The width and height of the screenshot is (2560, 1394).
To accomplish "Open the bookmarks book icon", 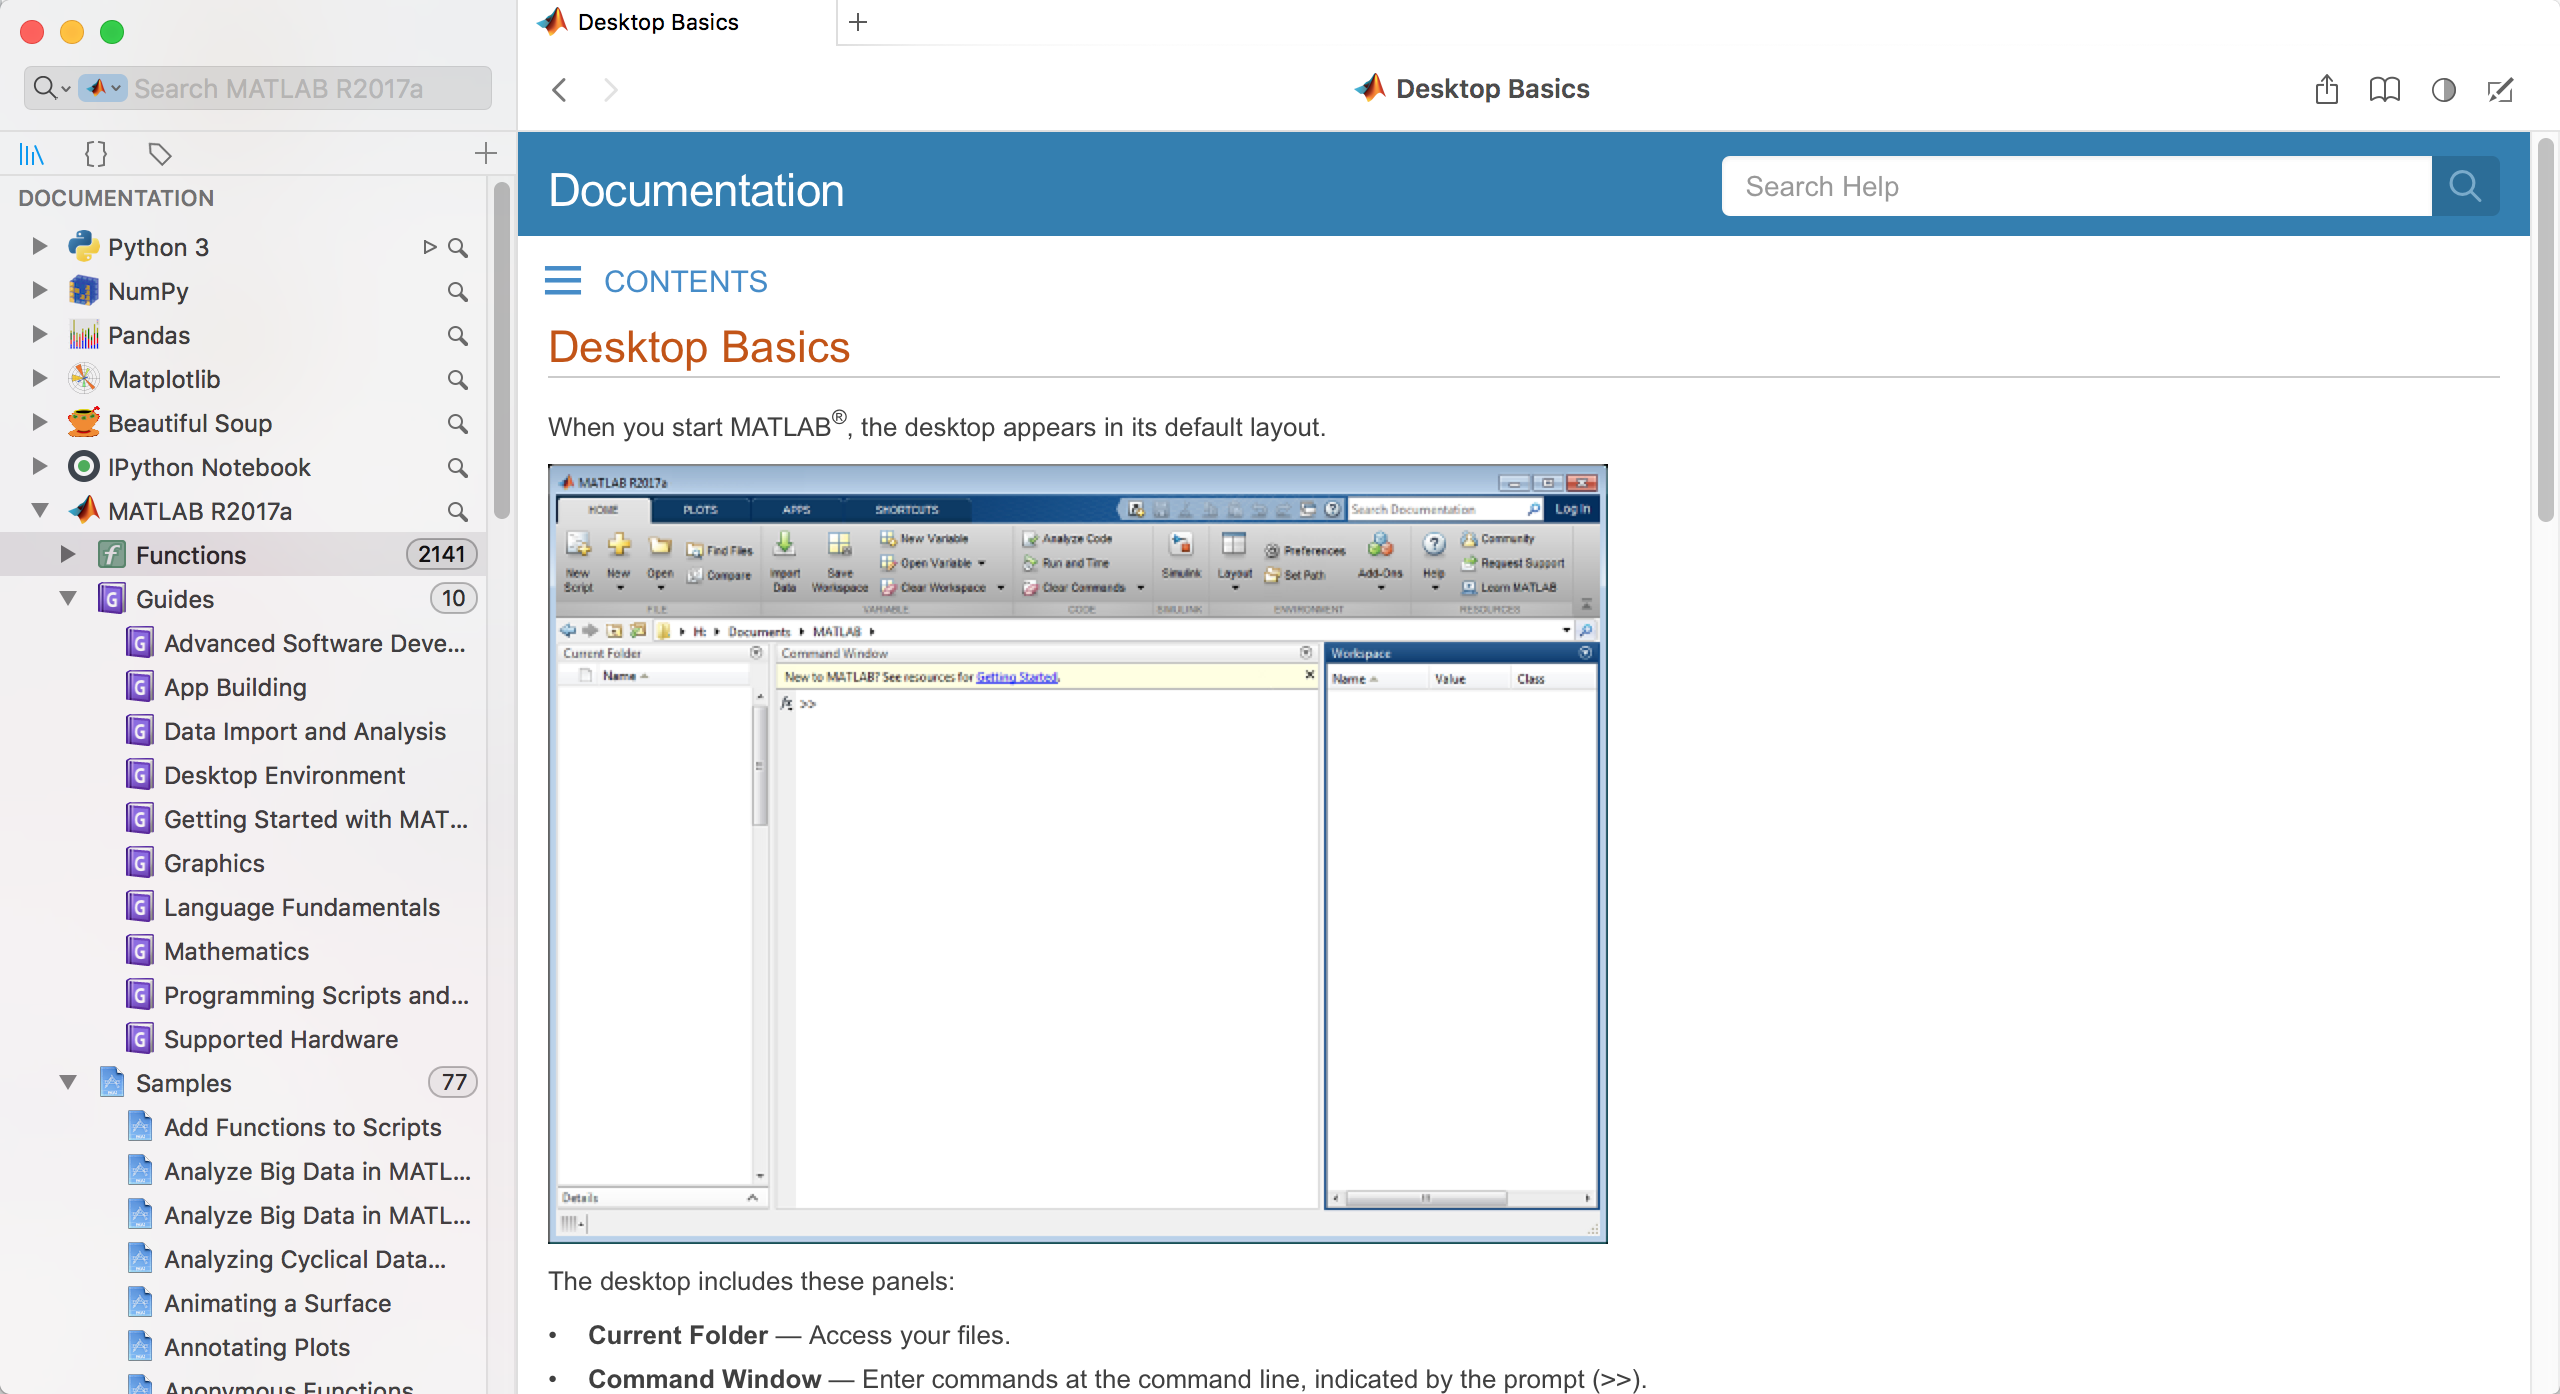I will pos(2384,90).
